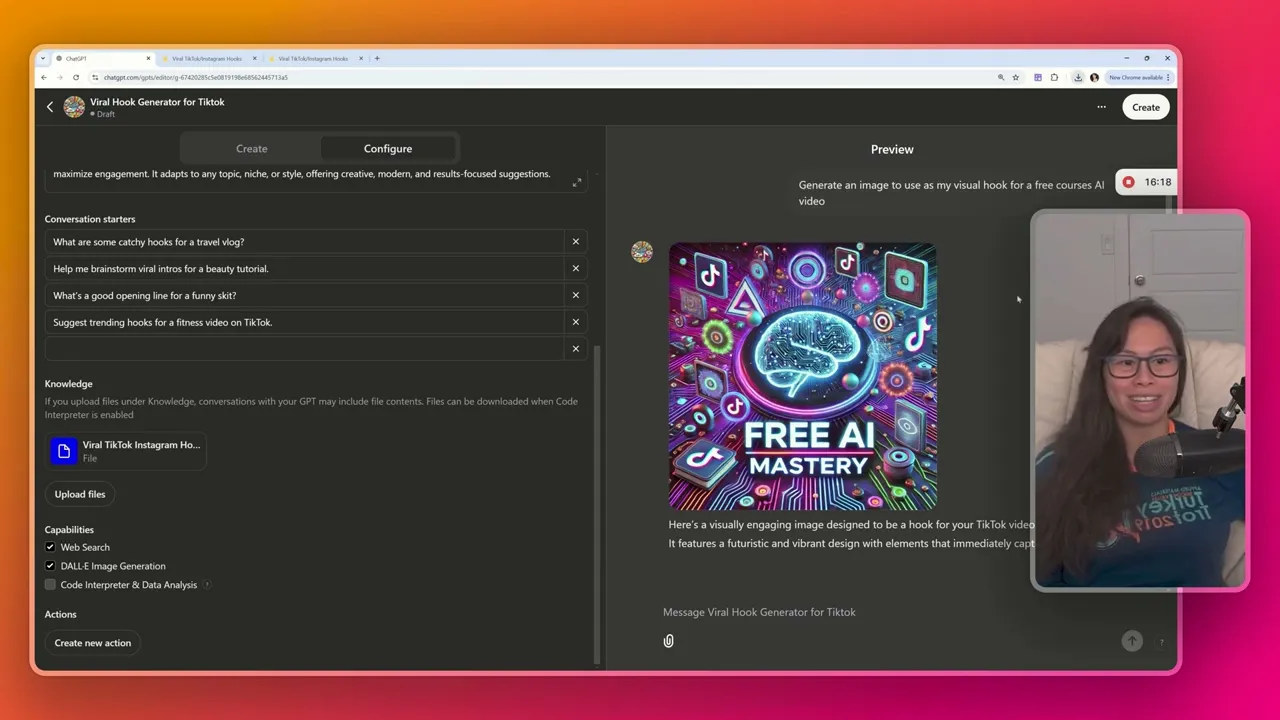
Task: View site information icon in address bar
Action: click(x=95, y=77)
